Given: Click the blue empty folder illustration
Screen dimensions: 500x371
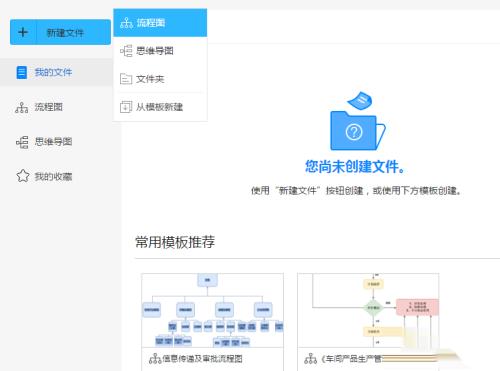Looking at the screenshot, I should (358, 121).
